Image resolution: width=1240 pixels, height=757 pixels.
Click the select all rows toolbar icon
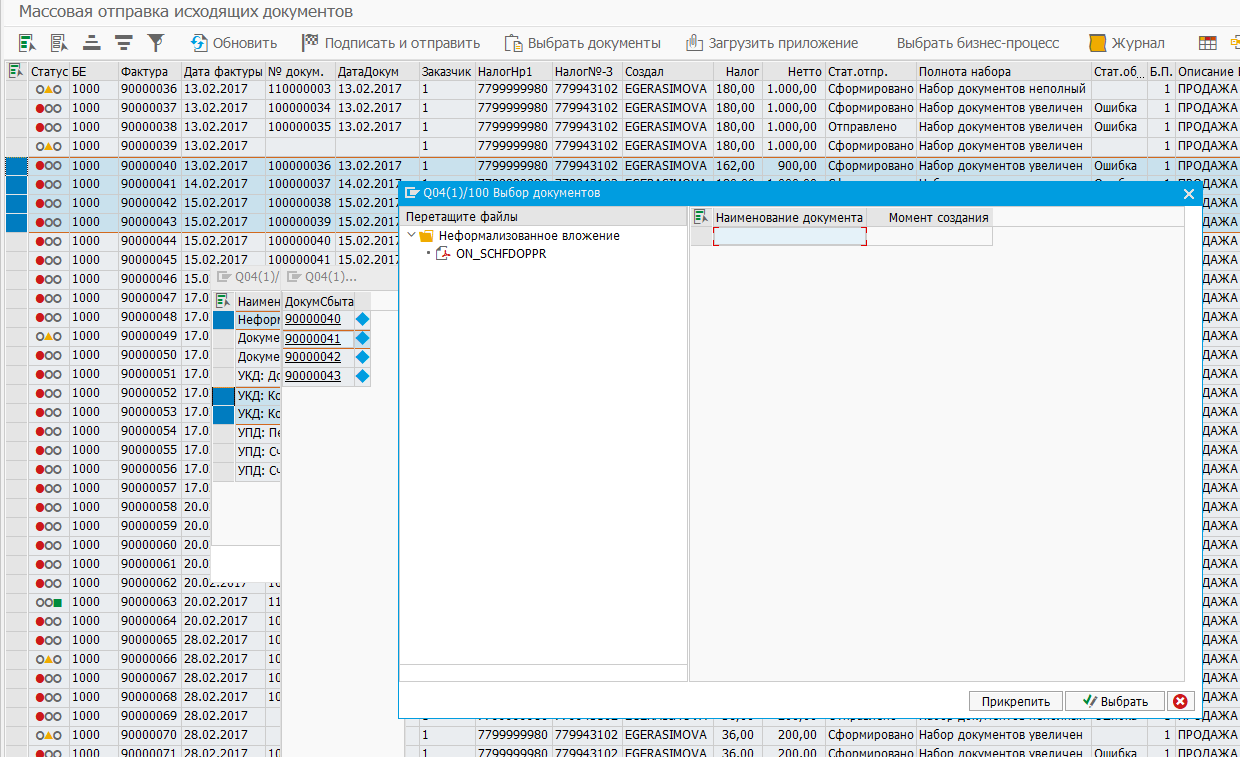[x=27, y=43]
